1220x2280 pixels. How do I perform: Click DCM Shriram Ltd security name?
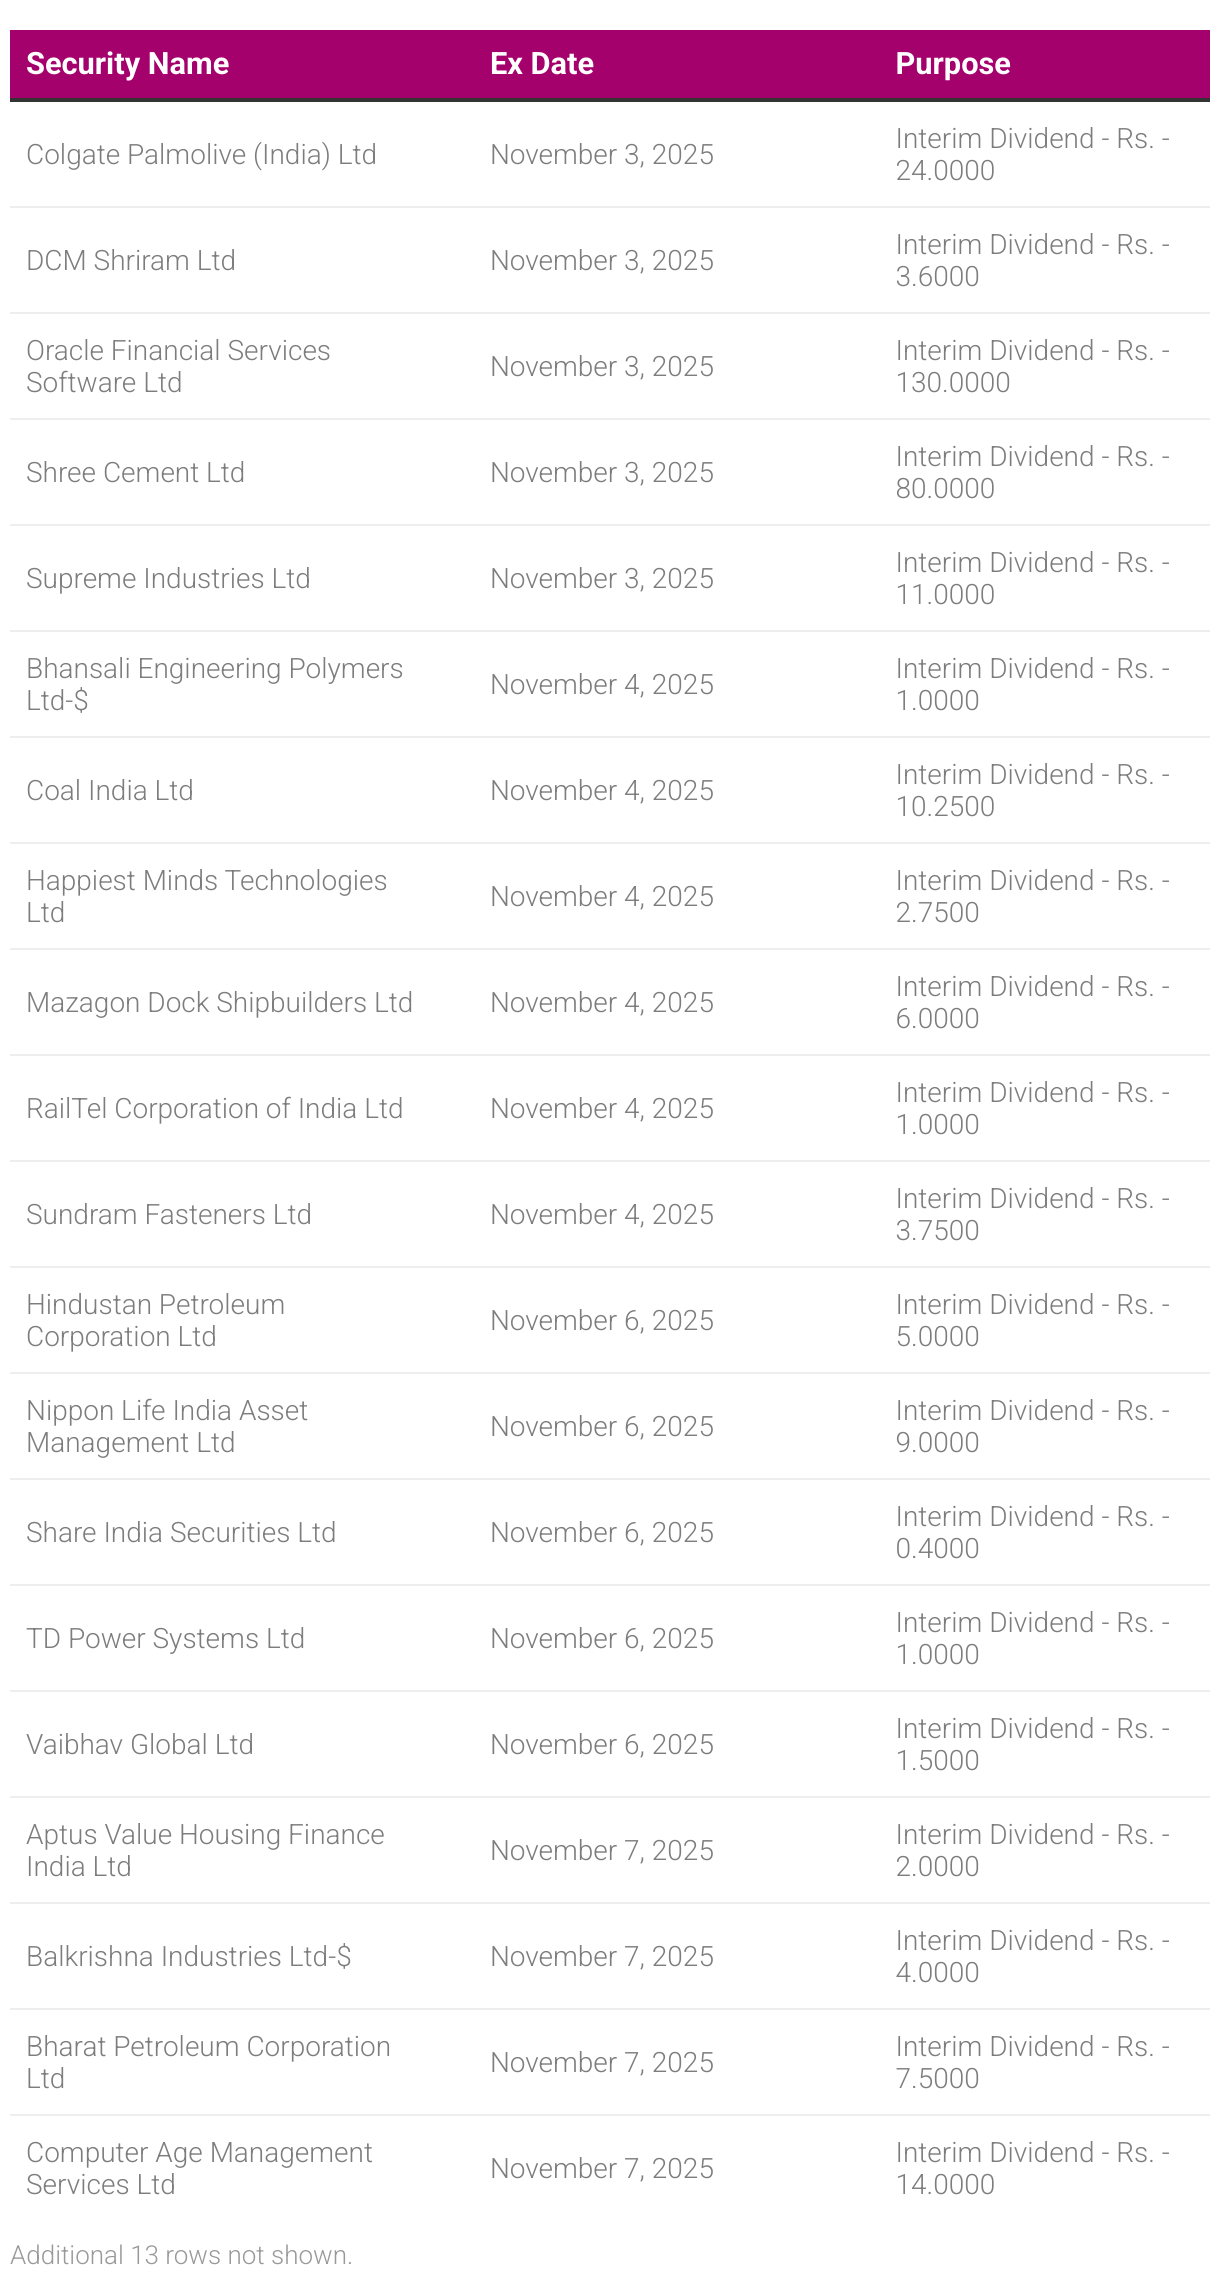131,261
